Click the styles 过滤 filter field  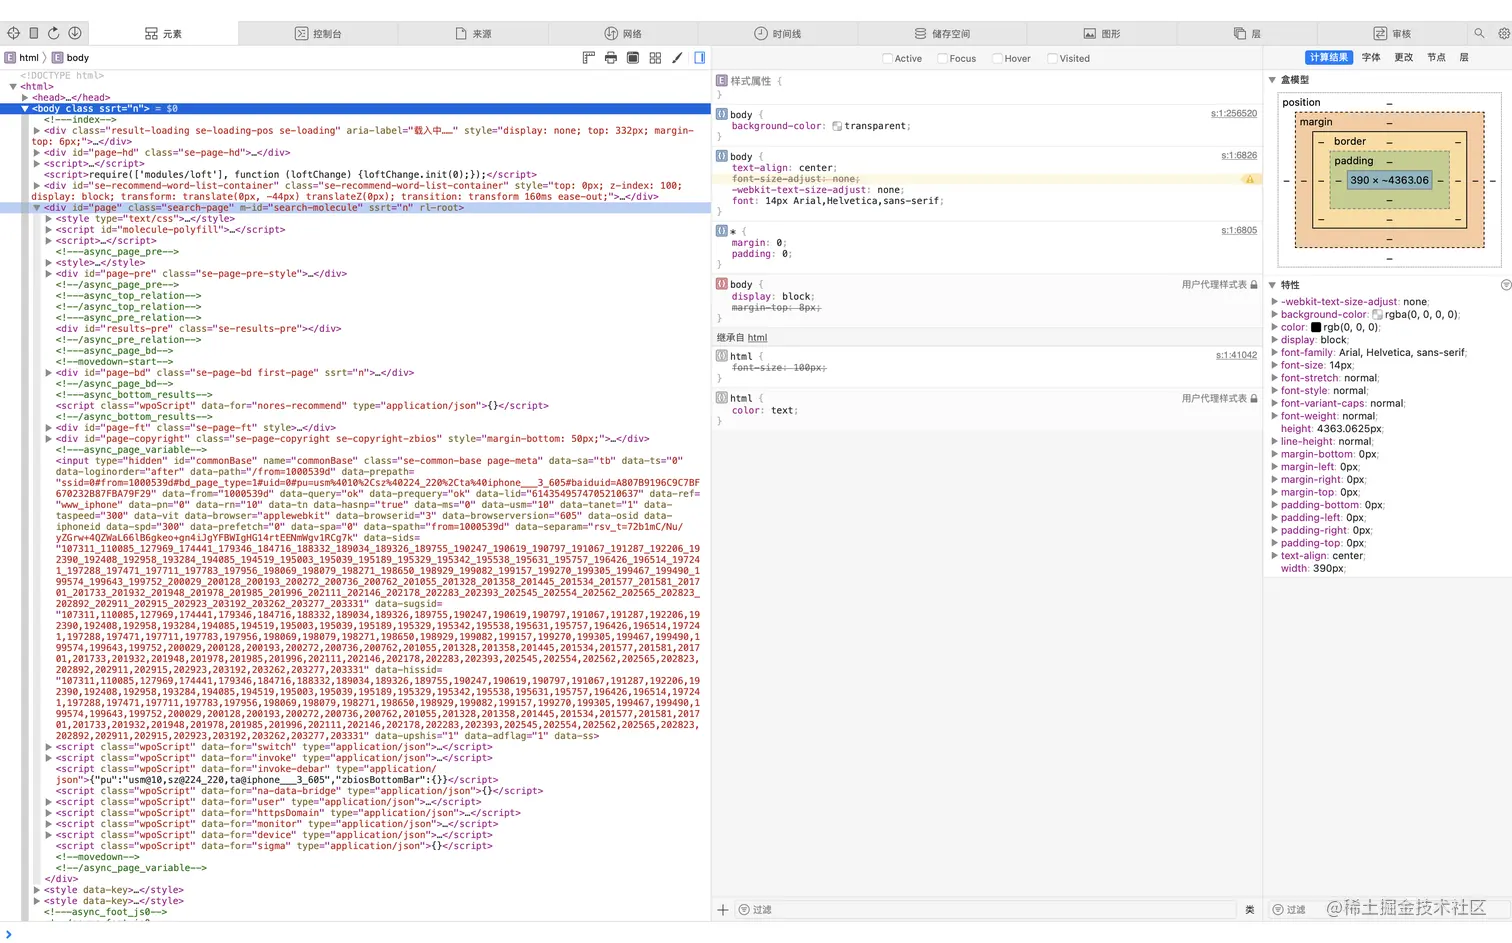click(986, 910)
